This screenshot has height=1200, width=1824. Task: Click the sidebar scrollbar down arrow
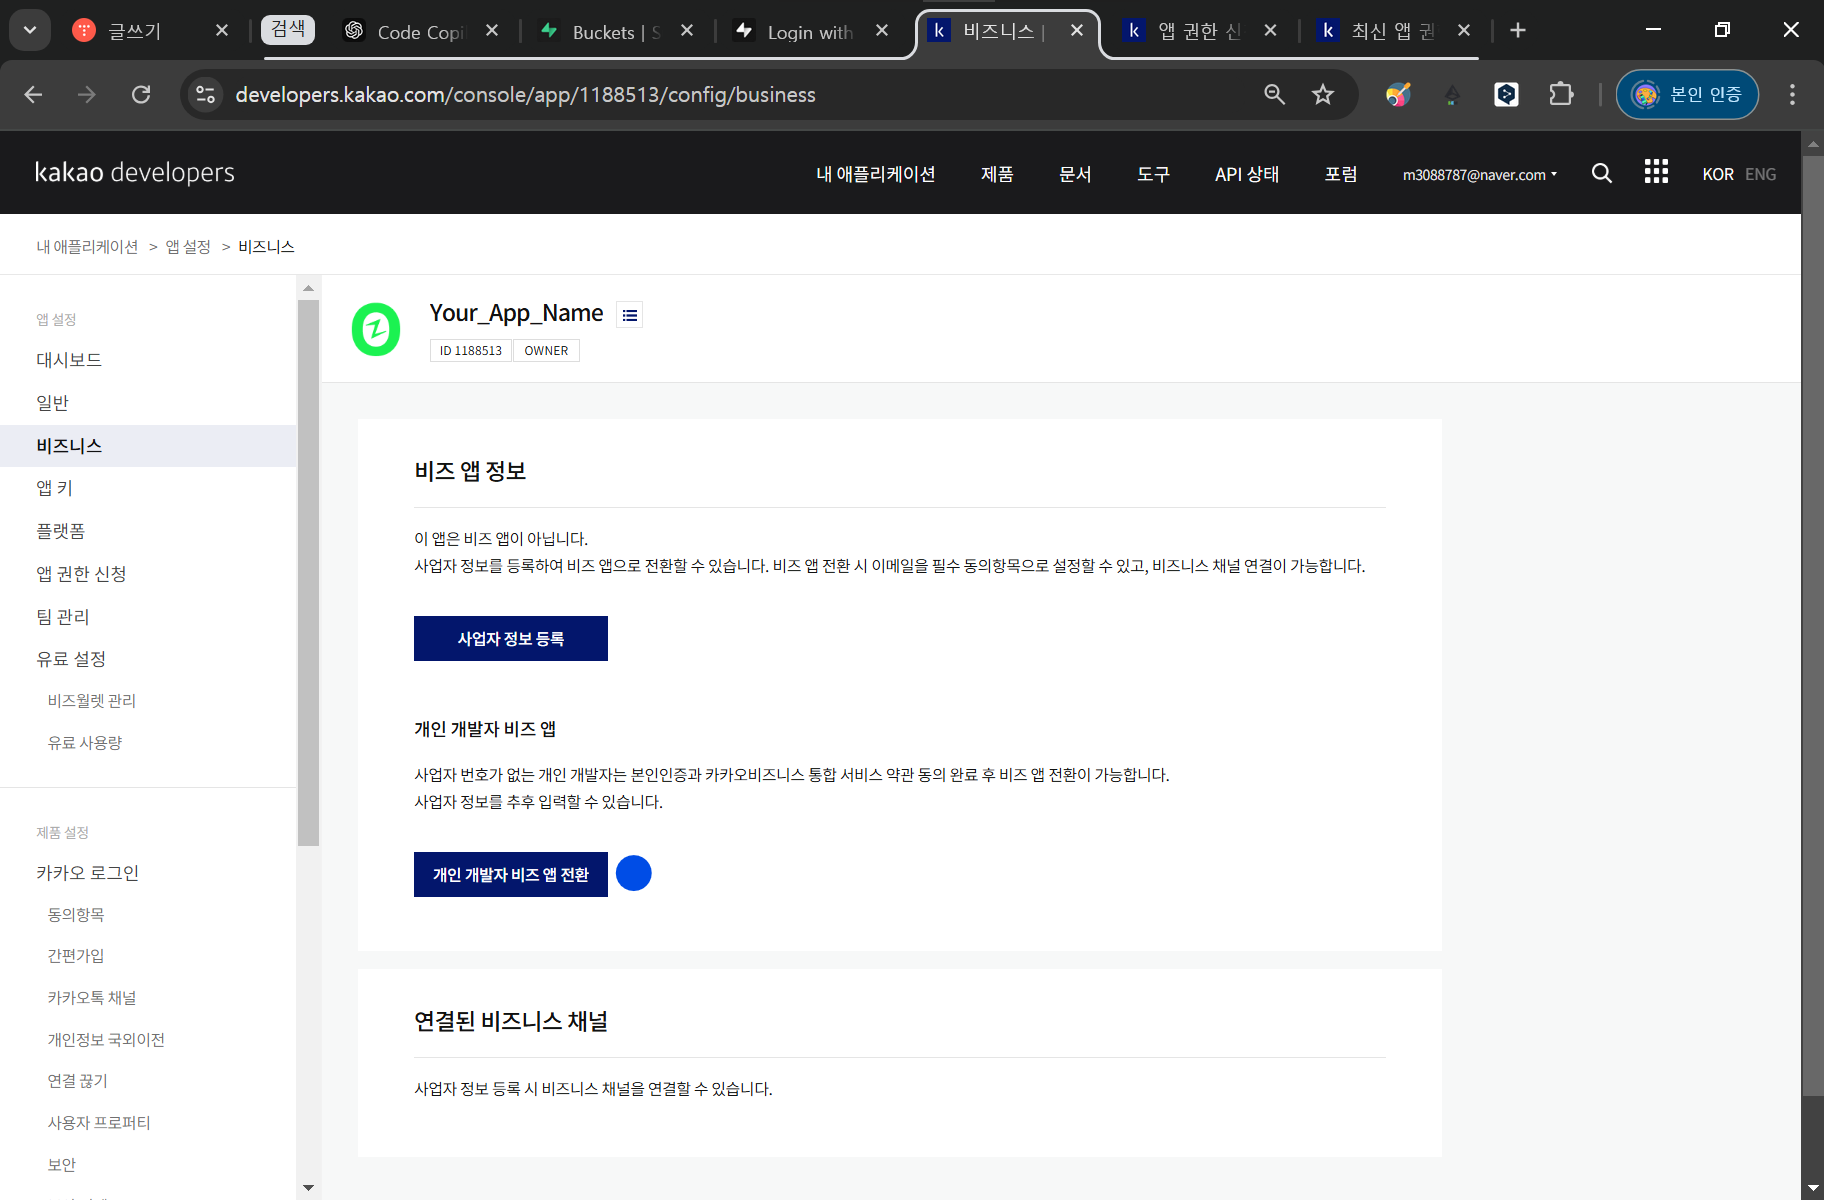pos(308,1188)
